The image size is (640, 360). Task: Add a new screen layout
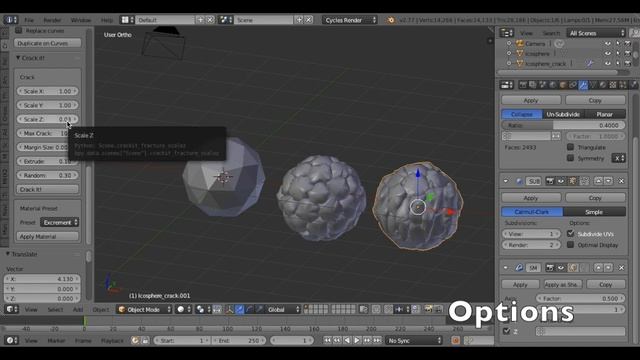point(200,20)
